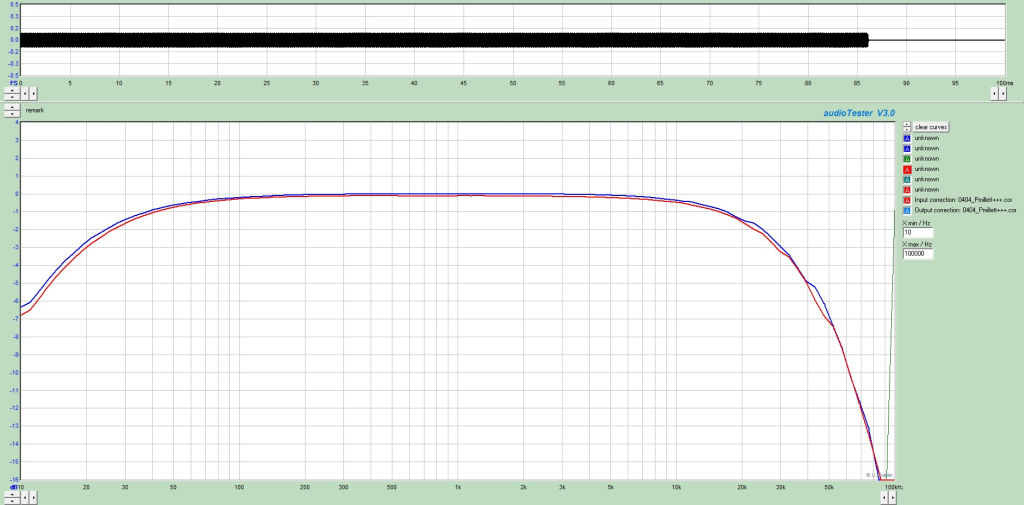Increase the dB scale below the frequency graph
This screenshot has height=505, width=1024.
(12, 494)
